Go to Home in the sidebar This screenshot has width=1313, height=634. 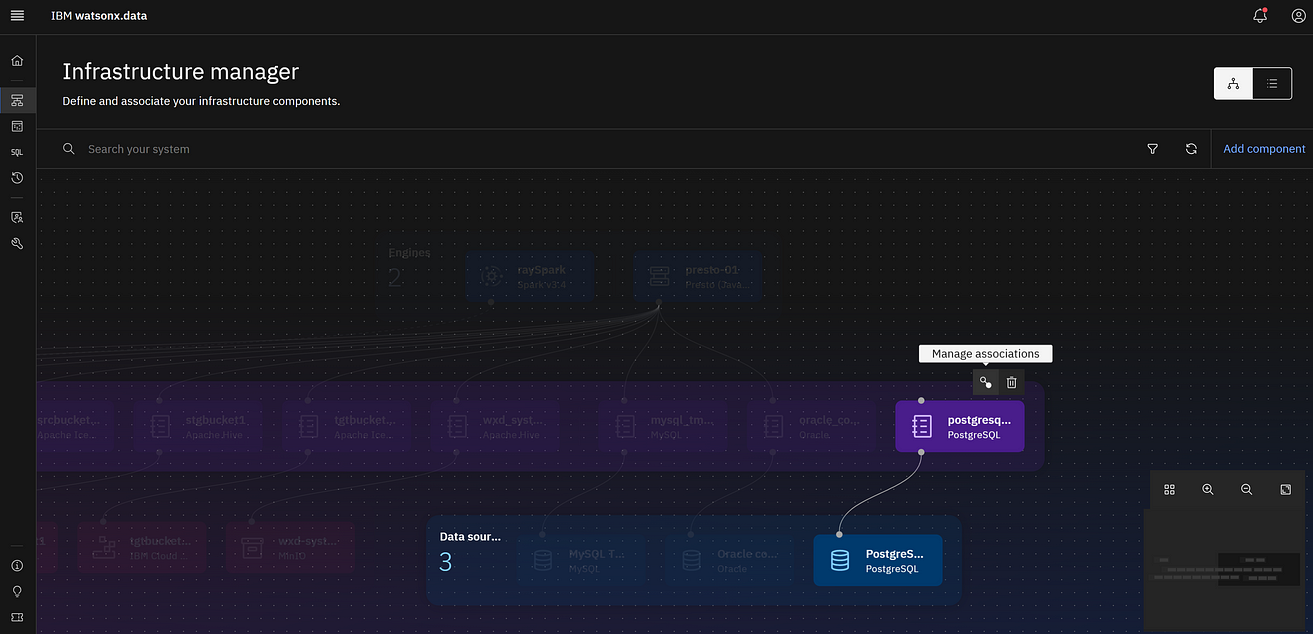[17, 61]
